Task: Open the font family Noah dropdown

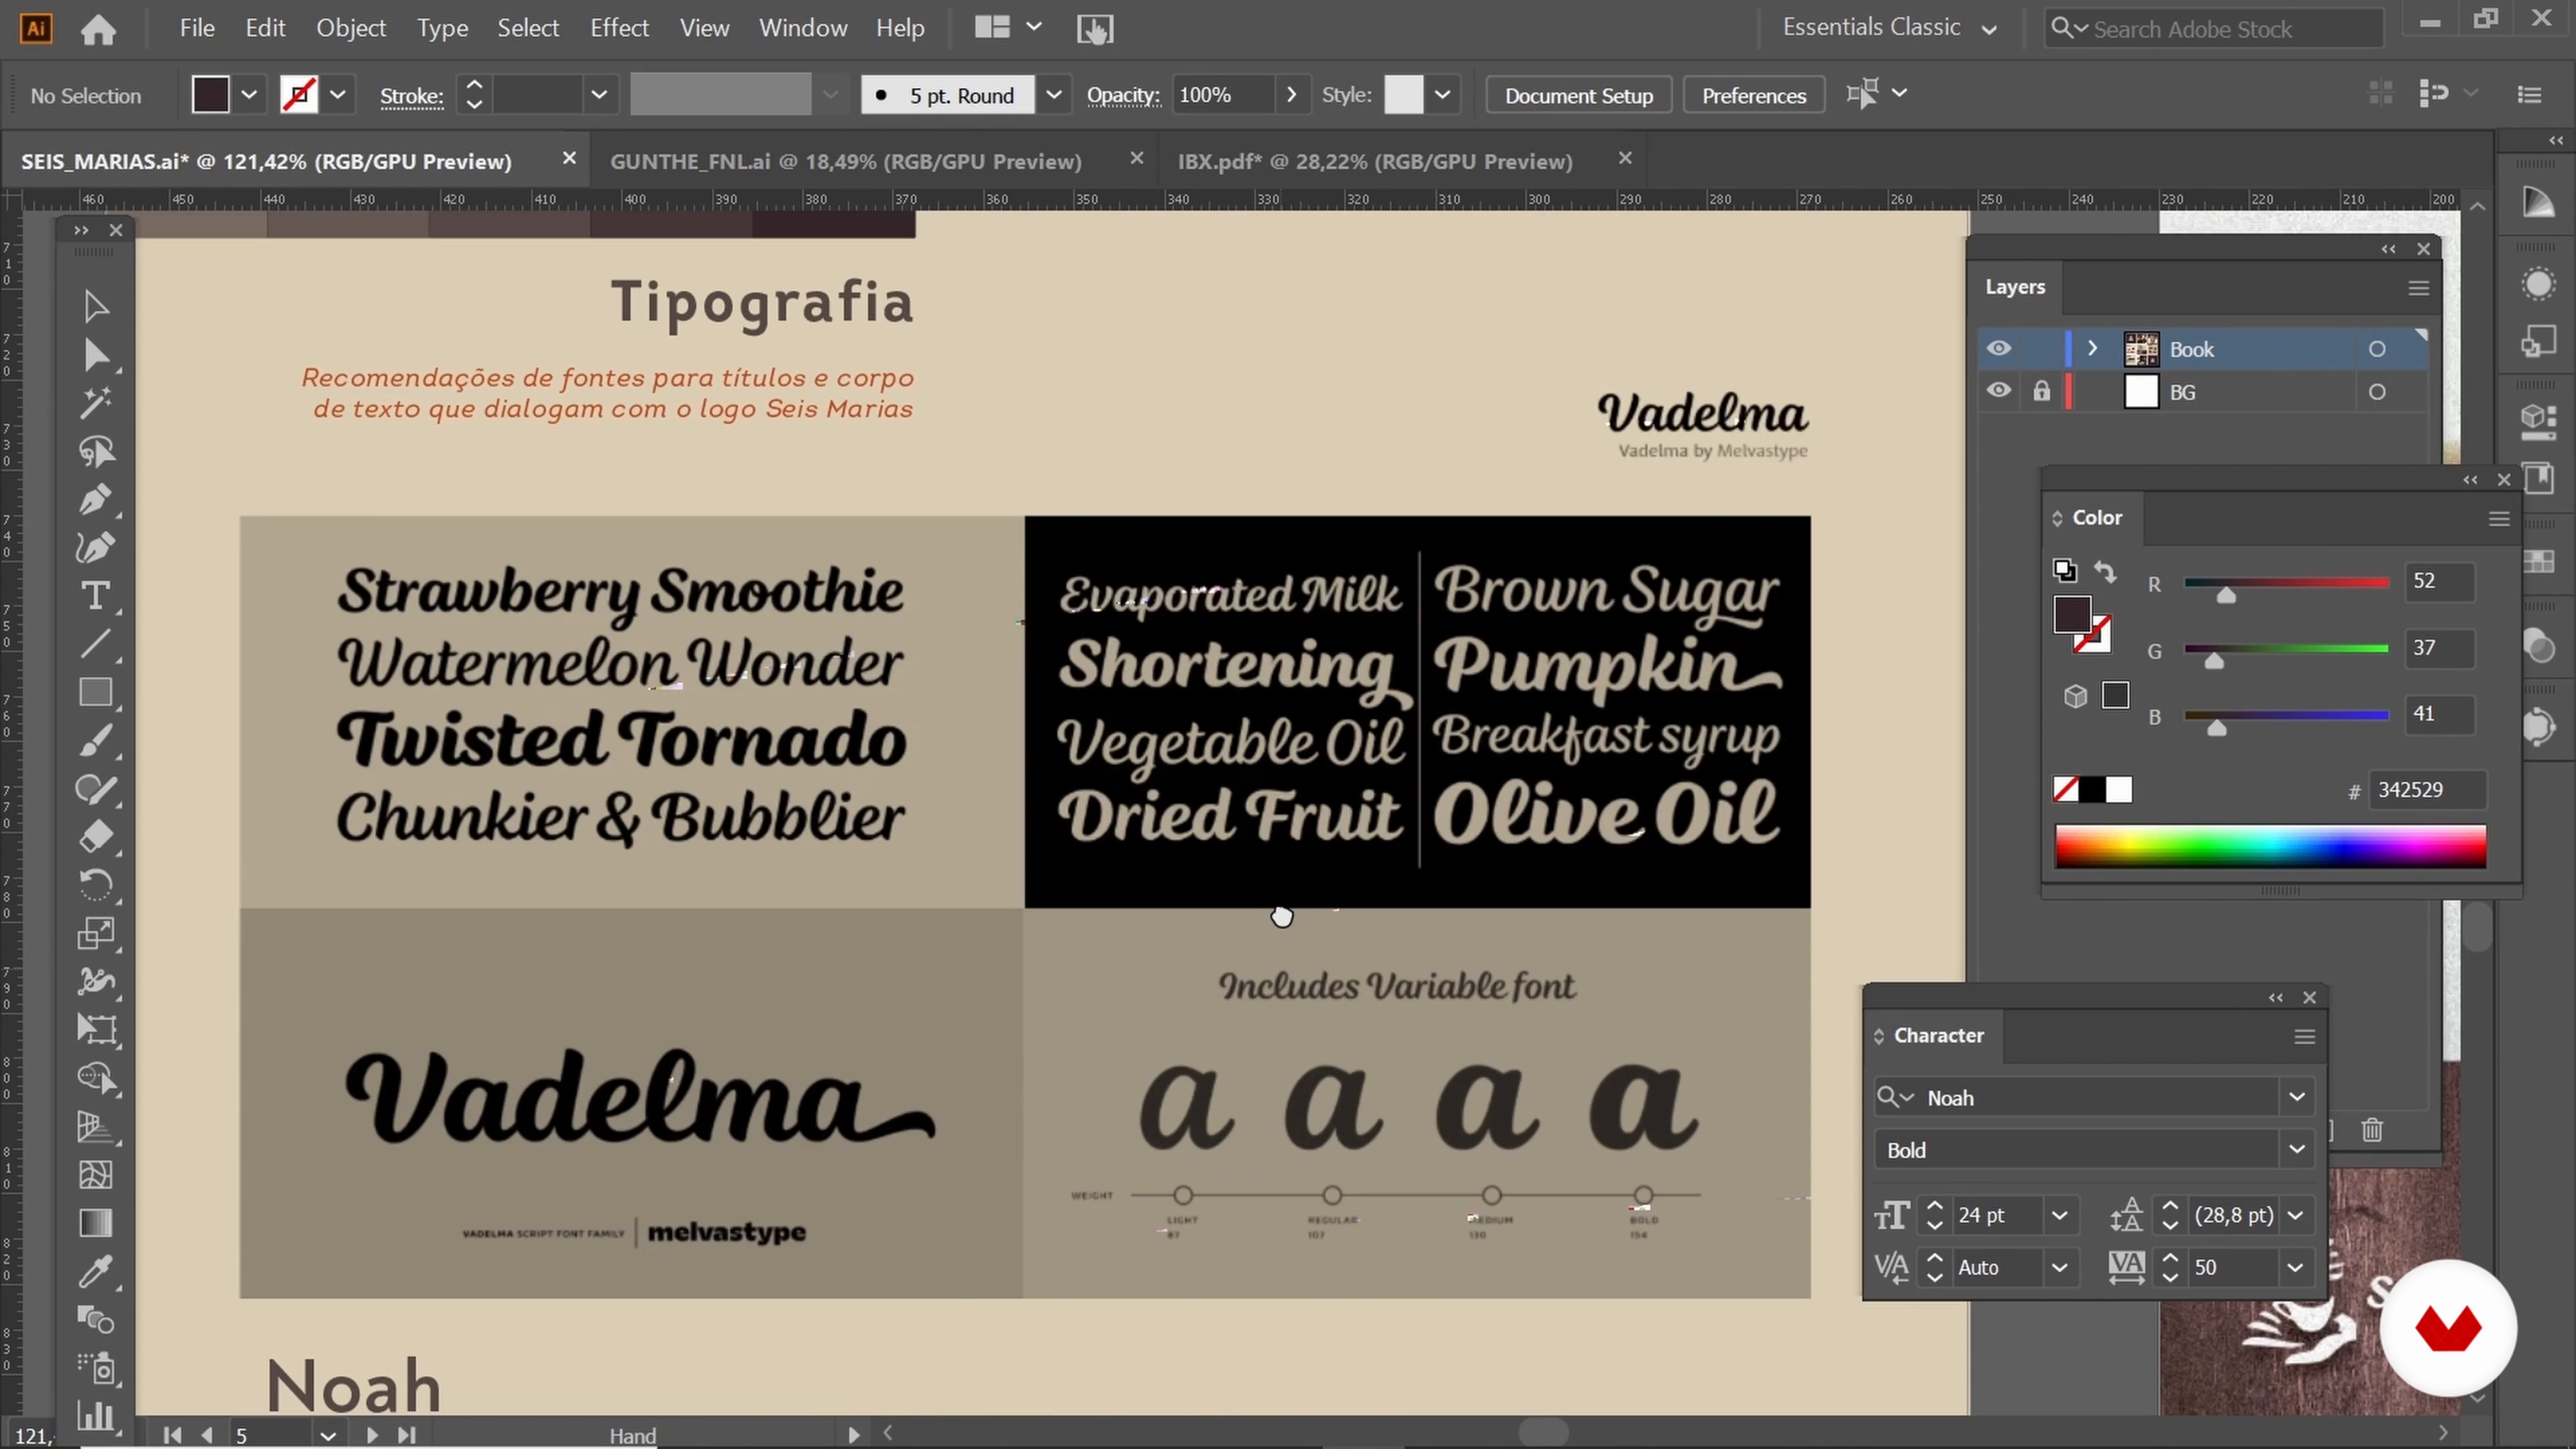Action: [2297, 1097]
